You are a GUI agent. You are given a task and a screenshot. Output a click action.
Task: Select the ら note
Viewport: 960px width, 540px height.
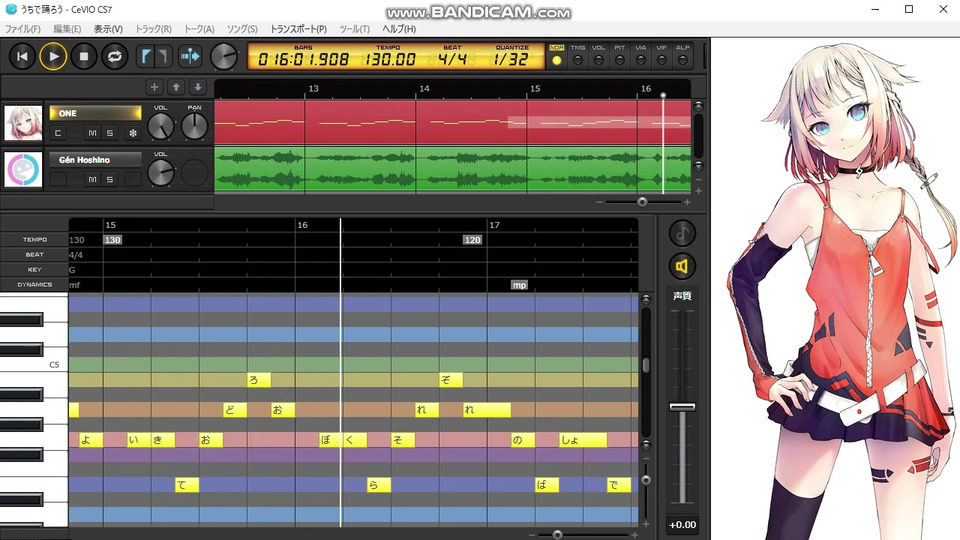point(379,485)
